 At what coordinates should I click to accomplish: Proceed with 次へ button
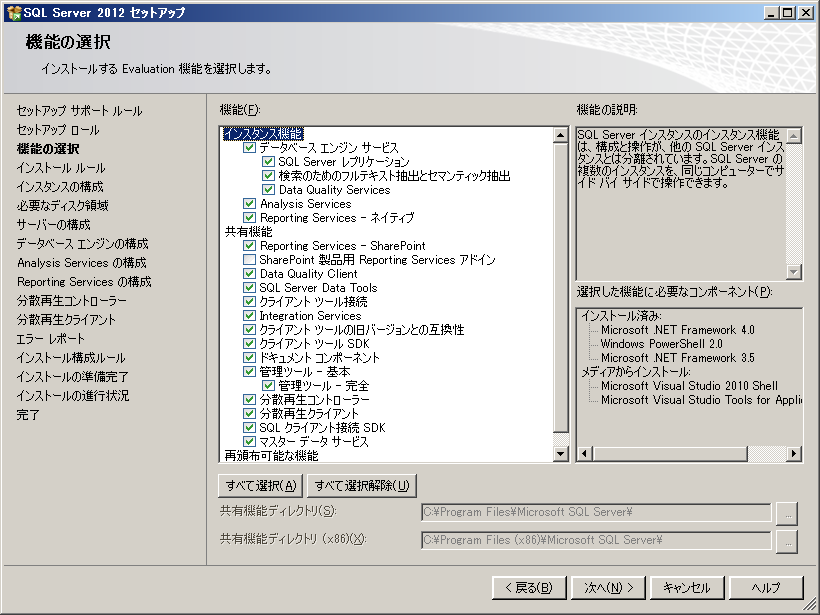[x=609, y=588]
